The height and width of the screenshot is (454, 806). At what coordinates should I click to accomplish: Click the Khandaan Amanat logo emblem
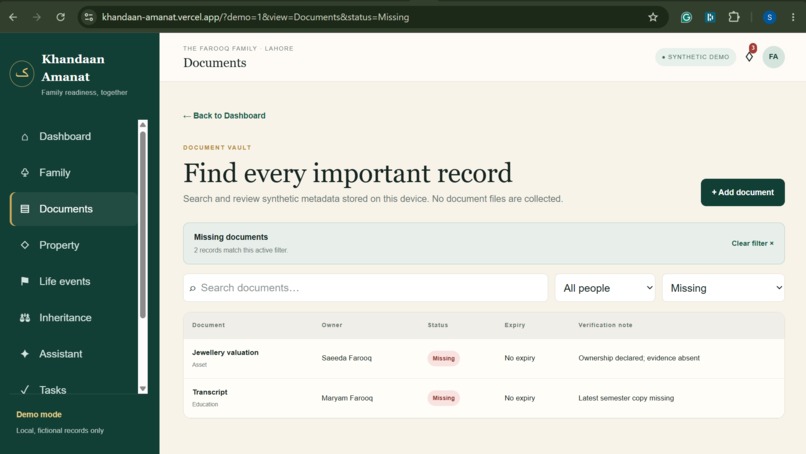[22, 74]
